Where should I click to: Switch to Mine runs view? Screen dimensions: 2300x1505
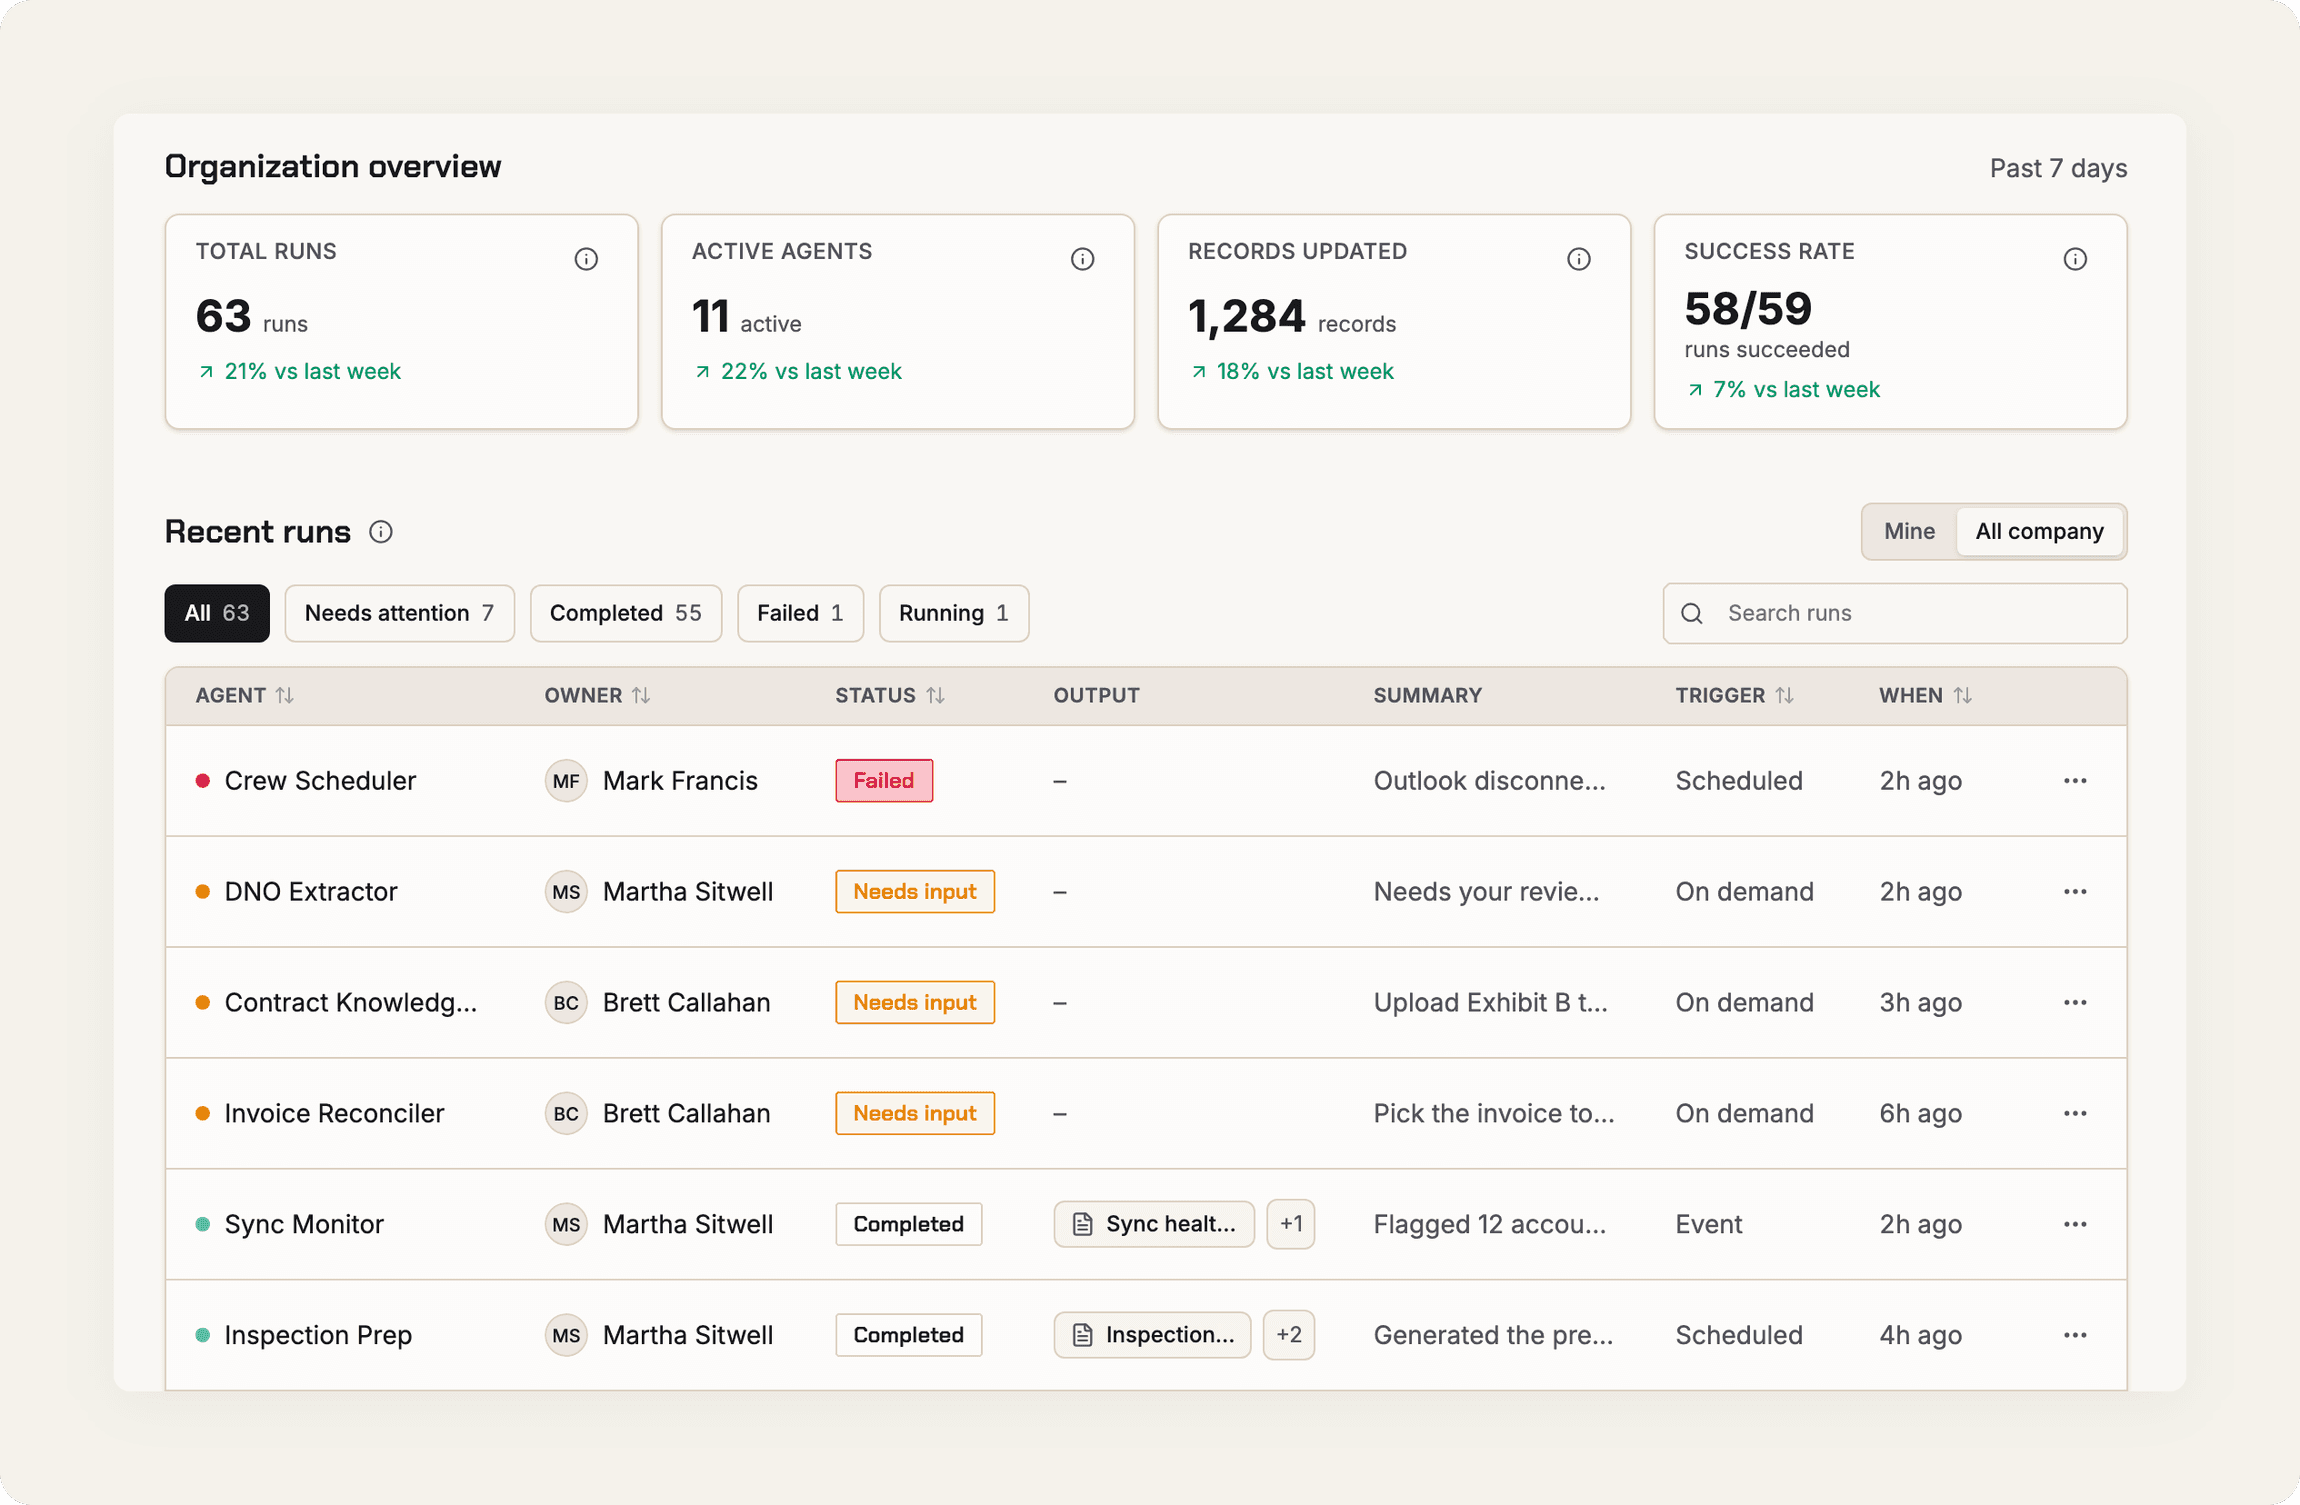[x=1909, y=531]
